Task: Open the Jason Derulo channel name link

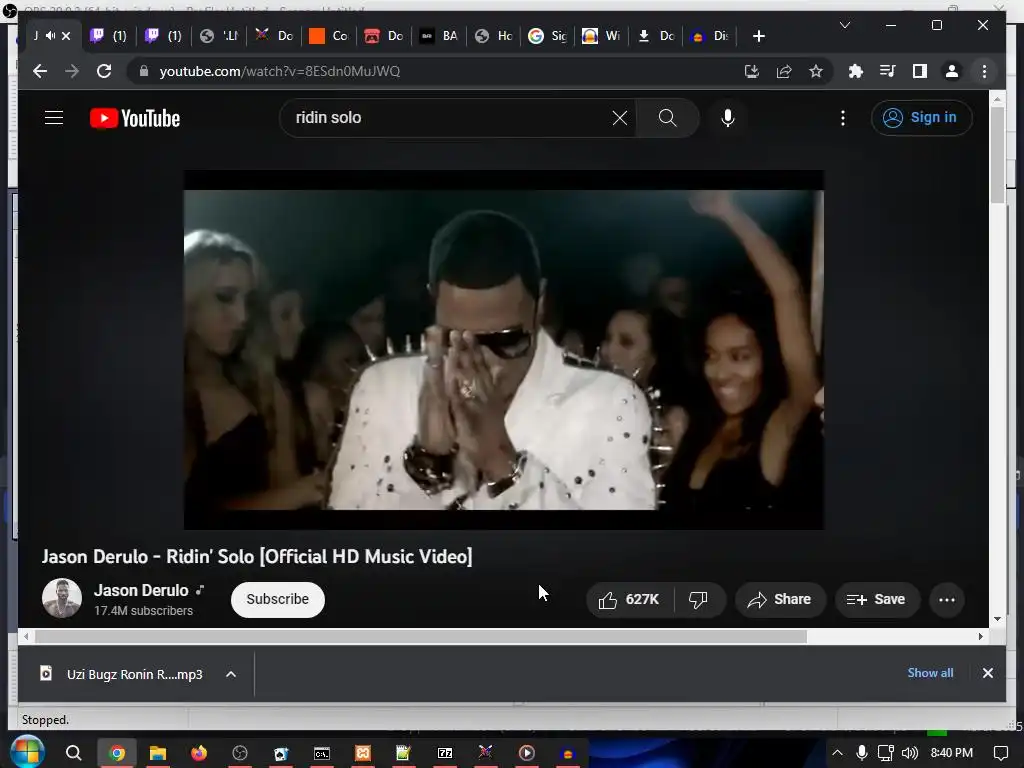Action: (x=141, y=590)
